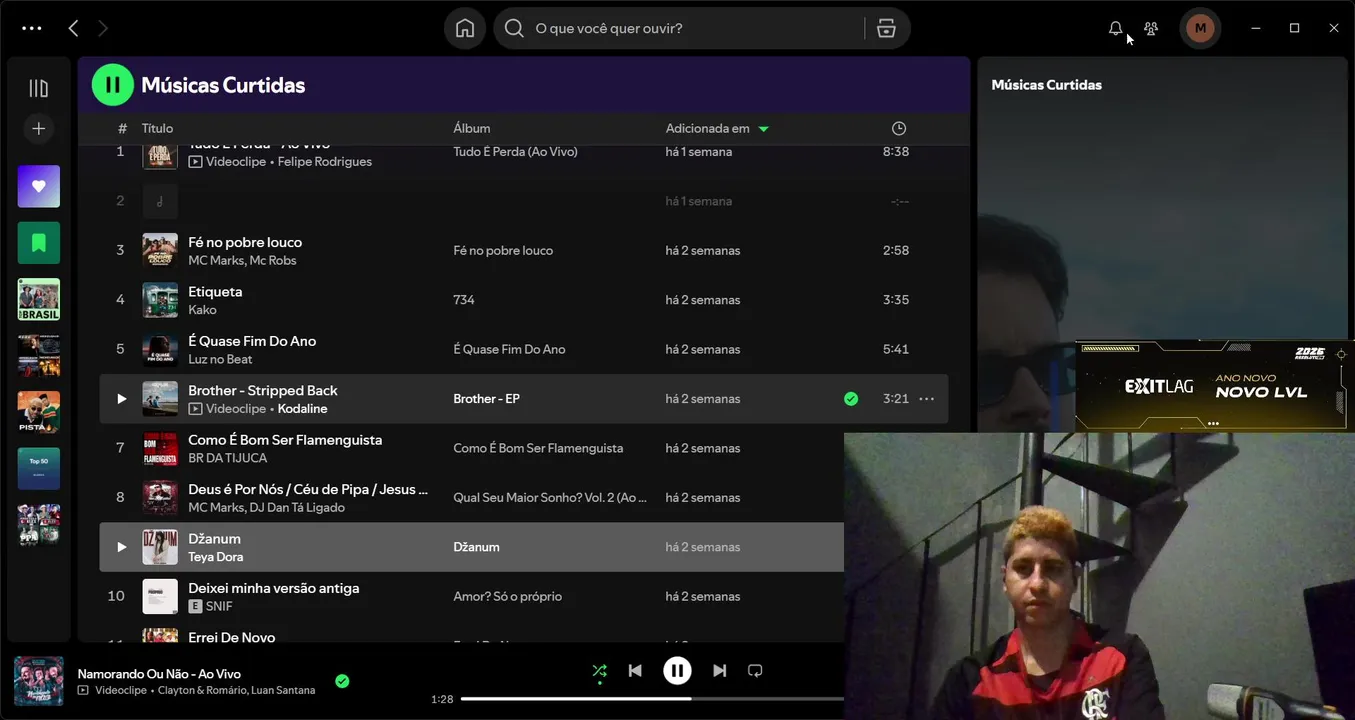This screenshot has height=720, width=1355.
Task: Go back with the left arrow
Action: (x=73, y=28)
